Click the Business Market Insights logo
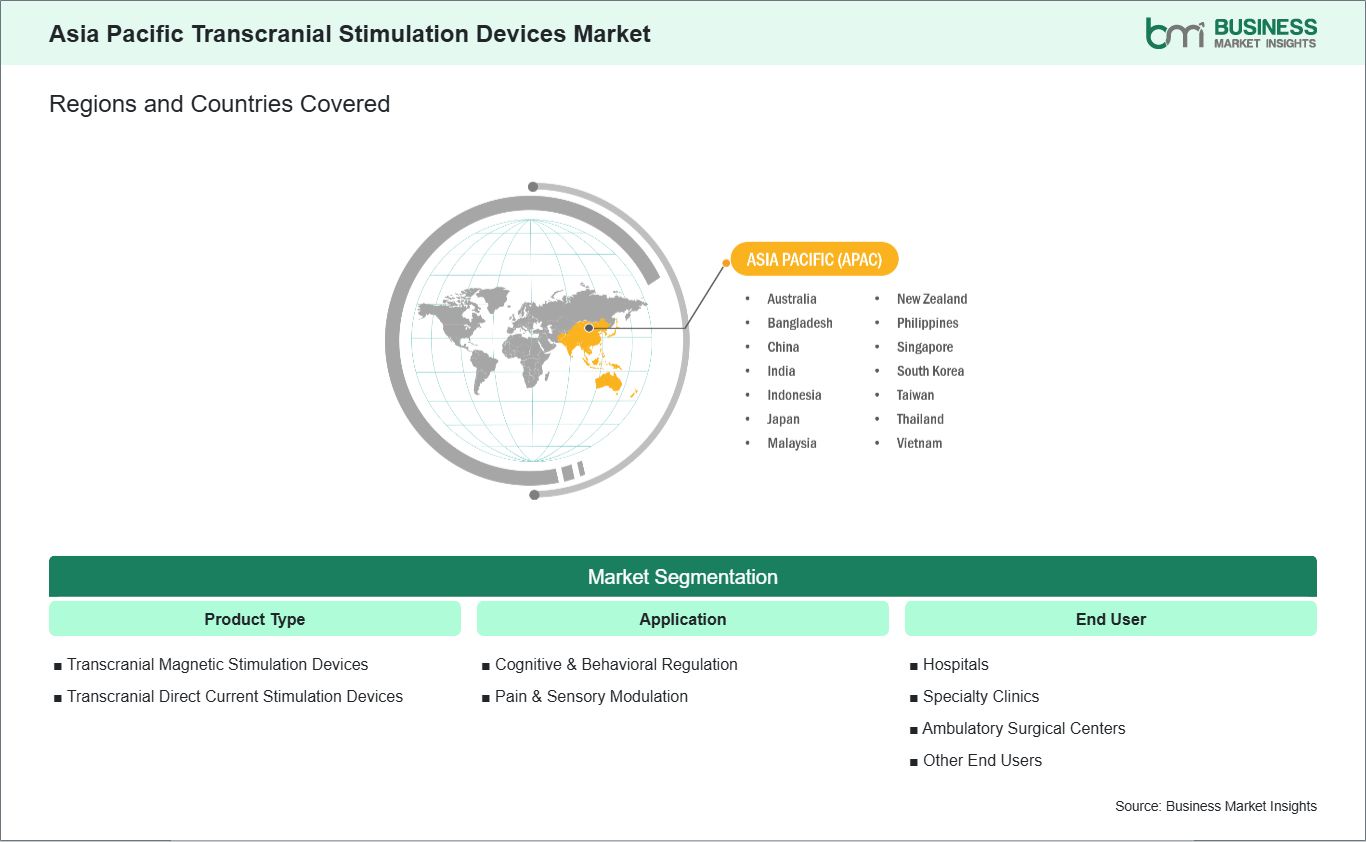Image resolution: width=1366 pixels, height=842 pixels. pos(1231,33)
